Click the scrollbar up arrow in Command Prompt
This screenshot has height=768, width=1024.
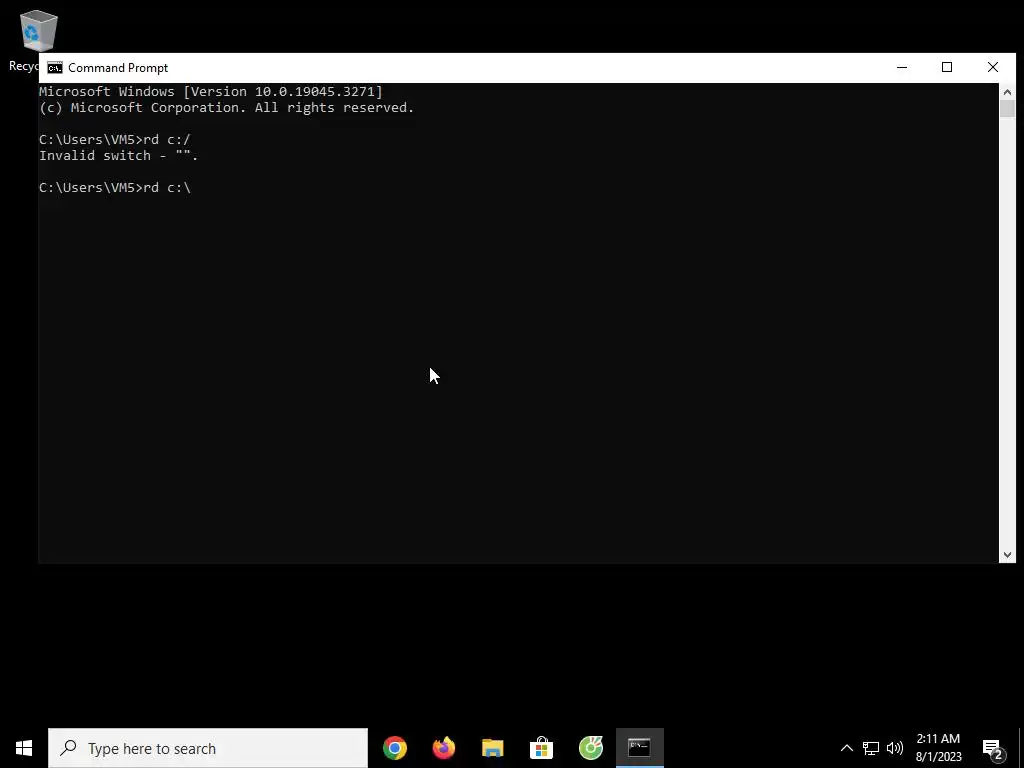1007,92
